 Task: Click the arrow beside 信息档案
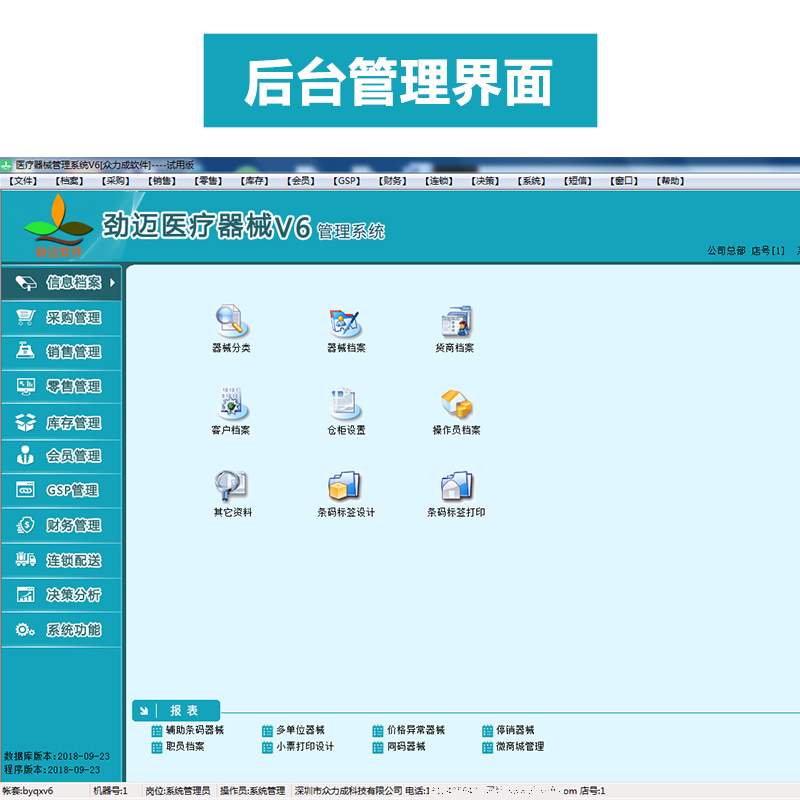[112, 282]
